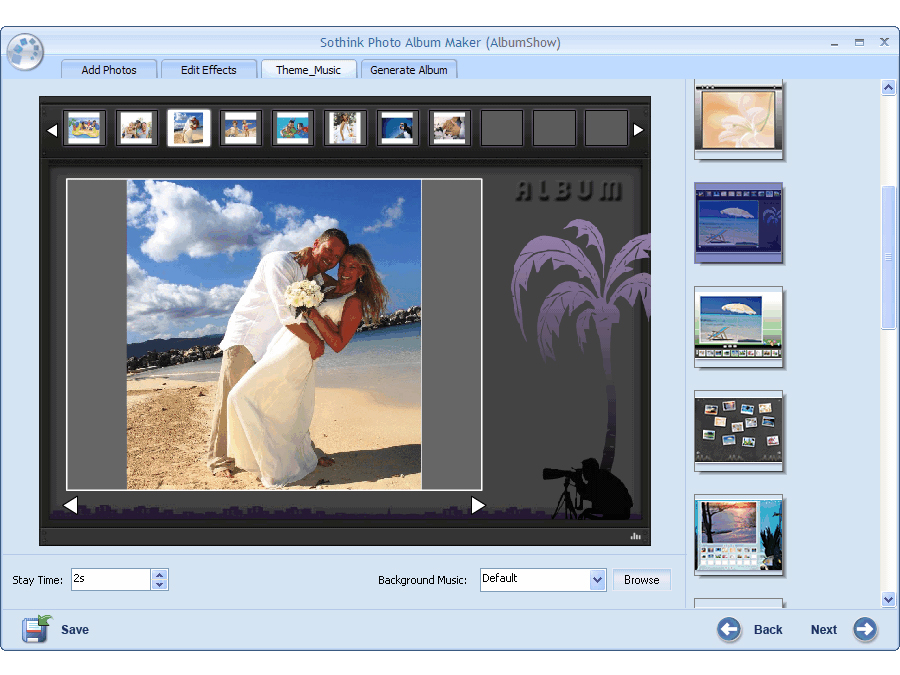900x675 pixels.
Task: Click the blue Next arrow icon
Action: pos(864,629)
